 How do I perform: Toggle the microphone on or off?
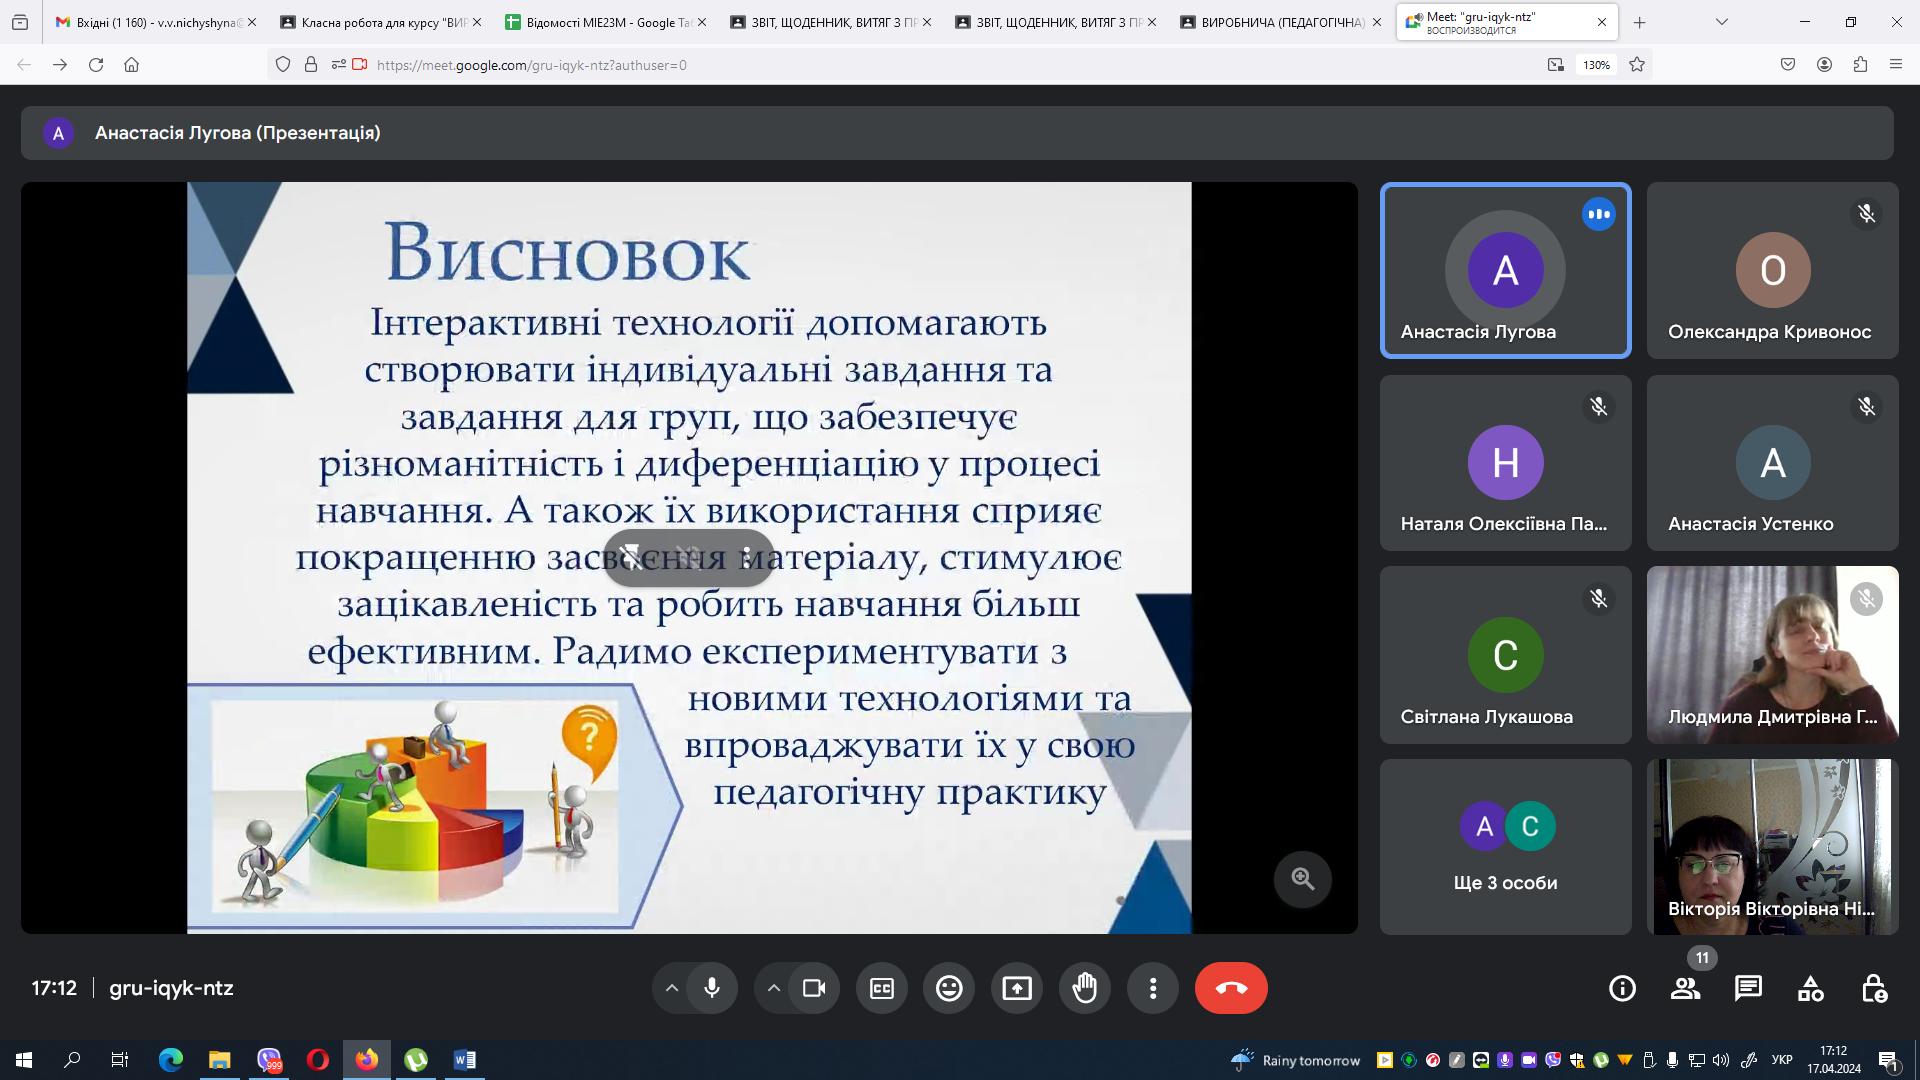click(x=712, y=988)
